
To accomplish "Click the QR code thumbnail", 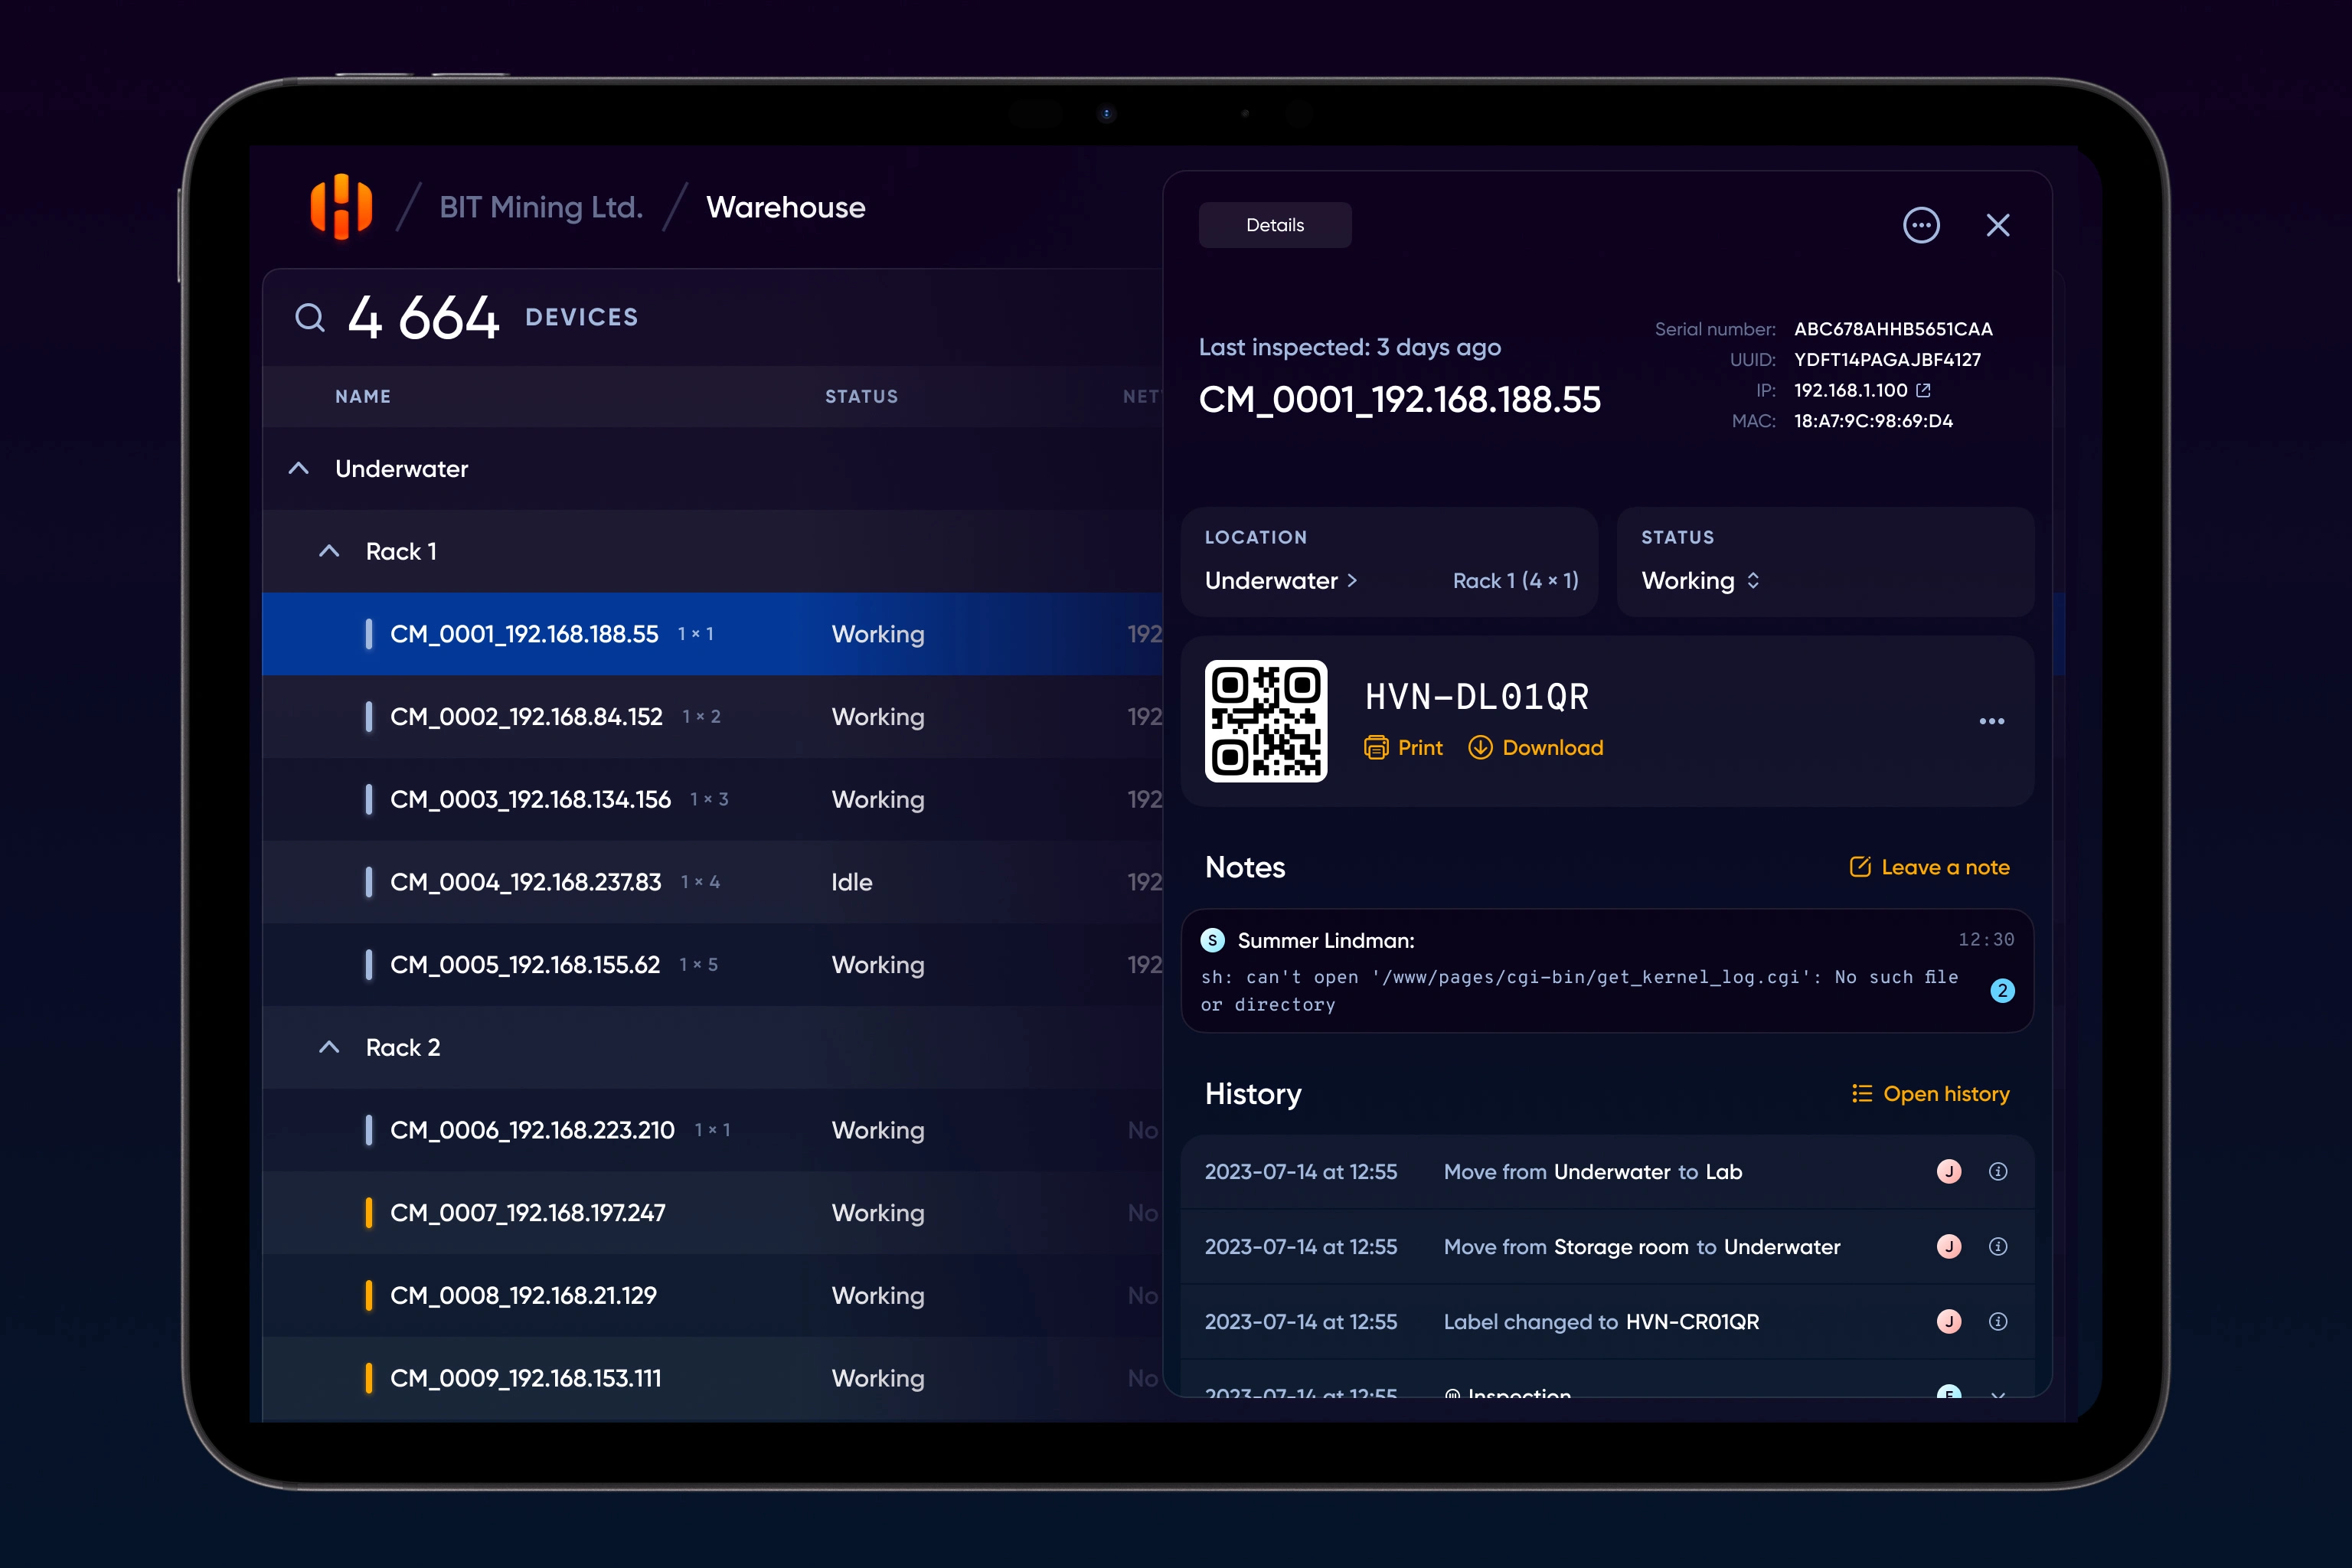I will click(x=1266, y=721).
